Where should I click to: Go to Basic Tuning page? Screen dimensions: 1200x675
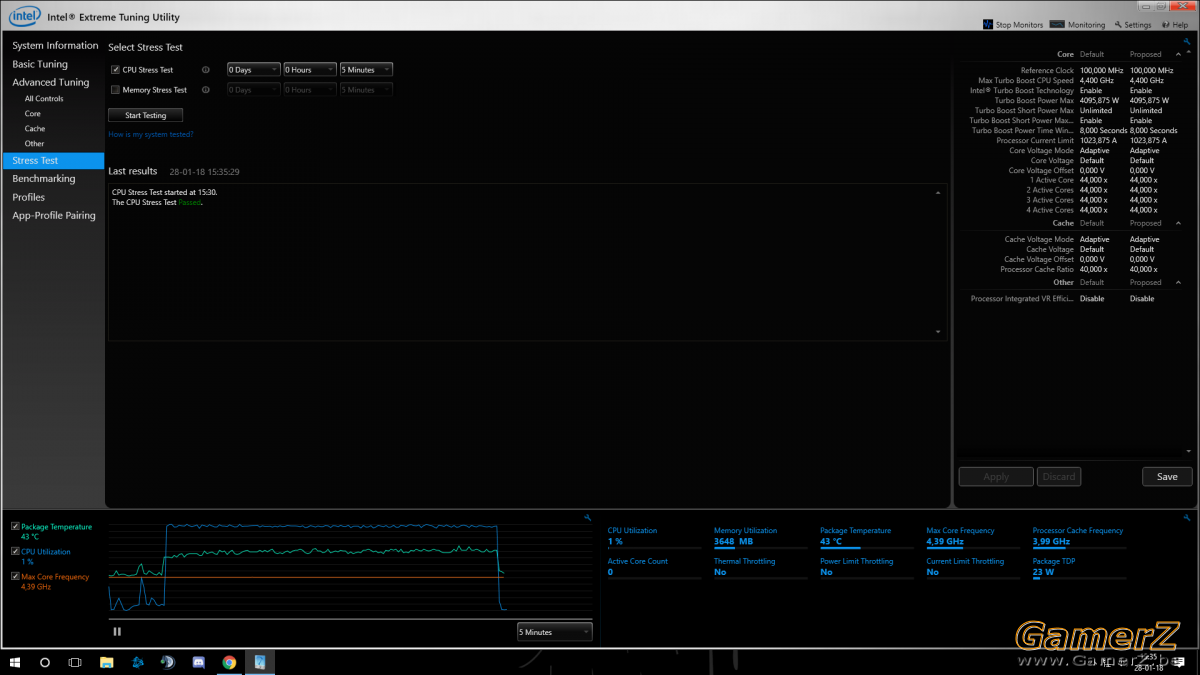(40, 64)
